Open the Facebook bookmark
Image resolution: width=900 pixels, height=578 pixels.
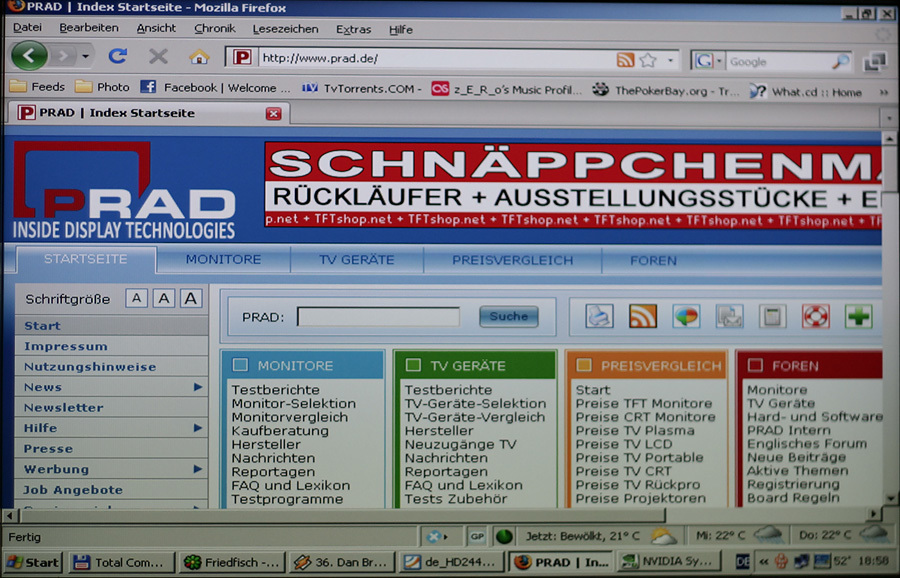(216, 88)
